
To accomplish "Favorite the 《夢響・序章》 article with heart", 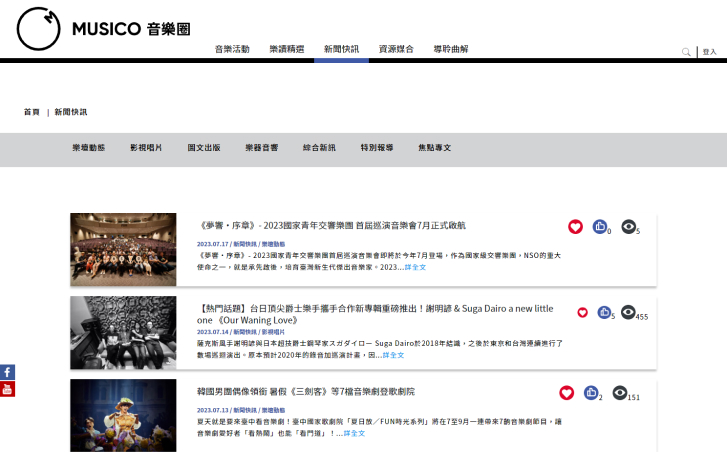I will [575, 227].
